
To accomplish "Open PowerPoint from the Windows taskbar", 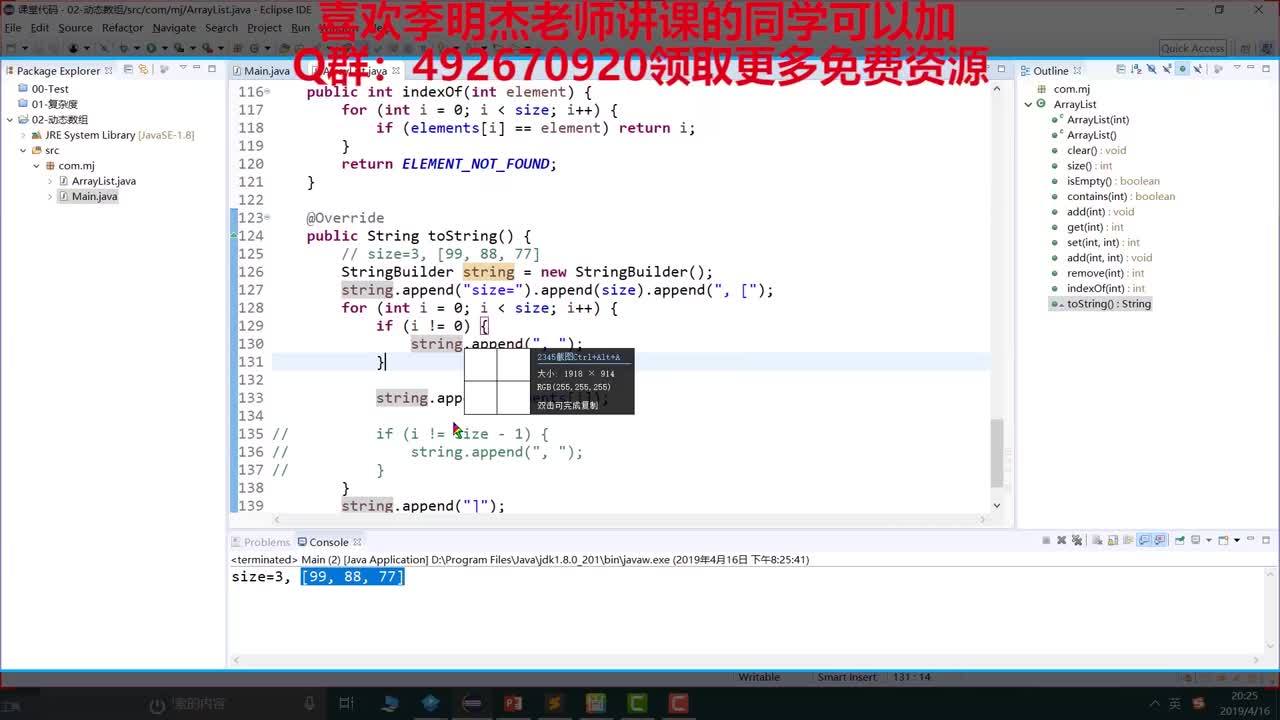I will (512, 704).
